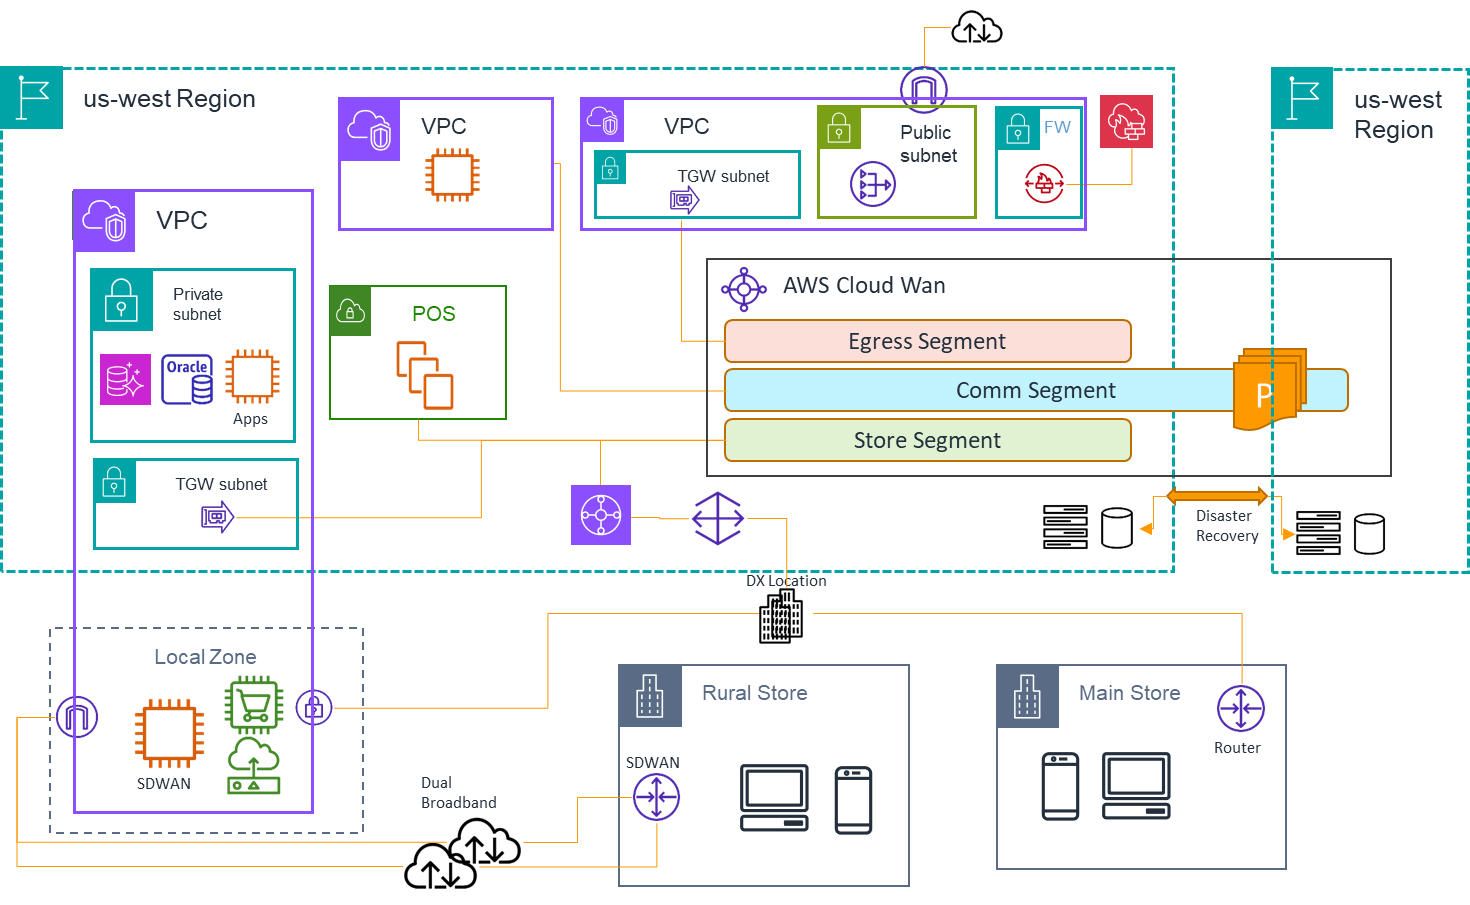1470x905 pixels.
Task: Select the desktop computer icon in Main Store
Action: pos(1136,786)
